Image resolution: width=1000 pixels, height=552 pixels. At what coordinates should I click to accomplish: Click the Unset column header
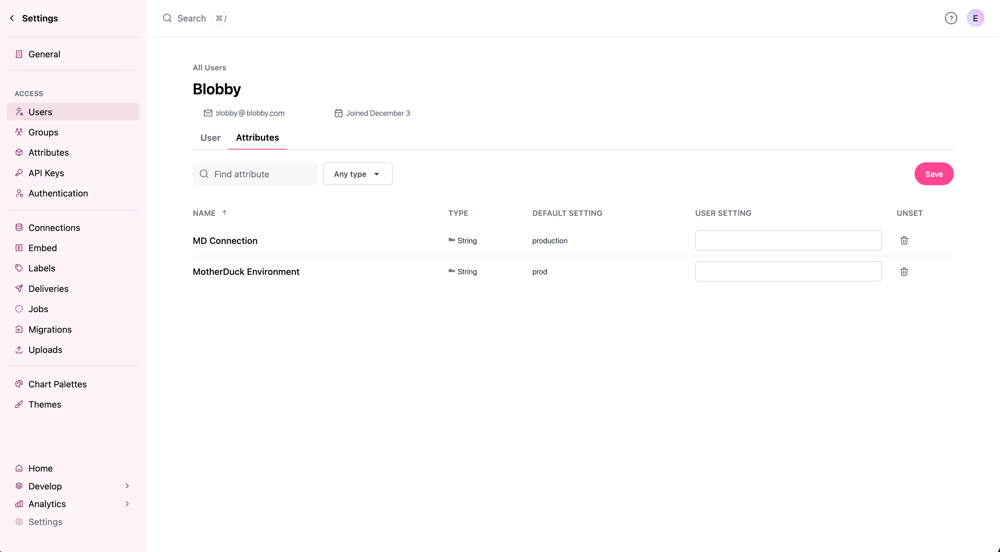(x=909, y=213)
